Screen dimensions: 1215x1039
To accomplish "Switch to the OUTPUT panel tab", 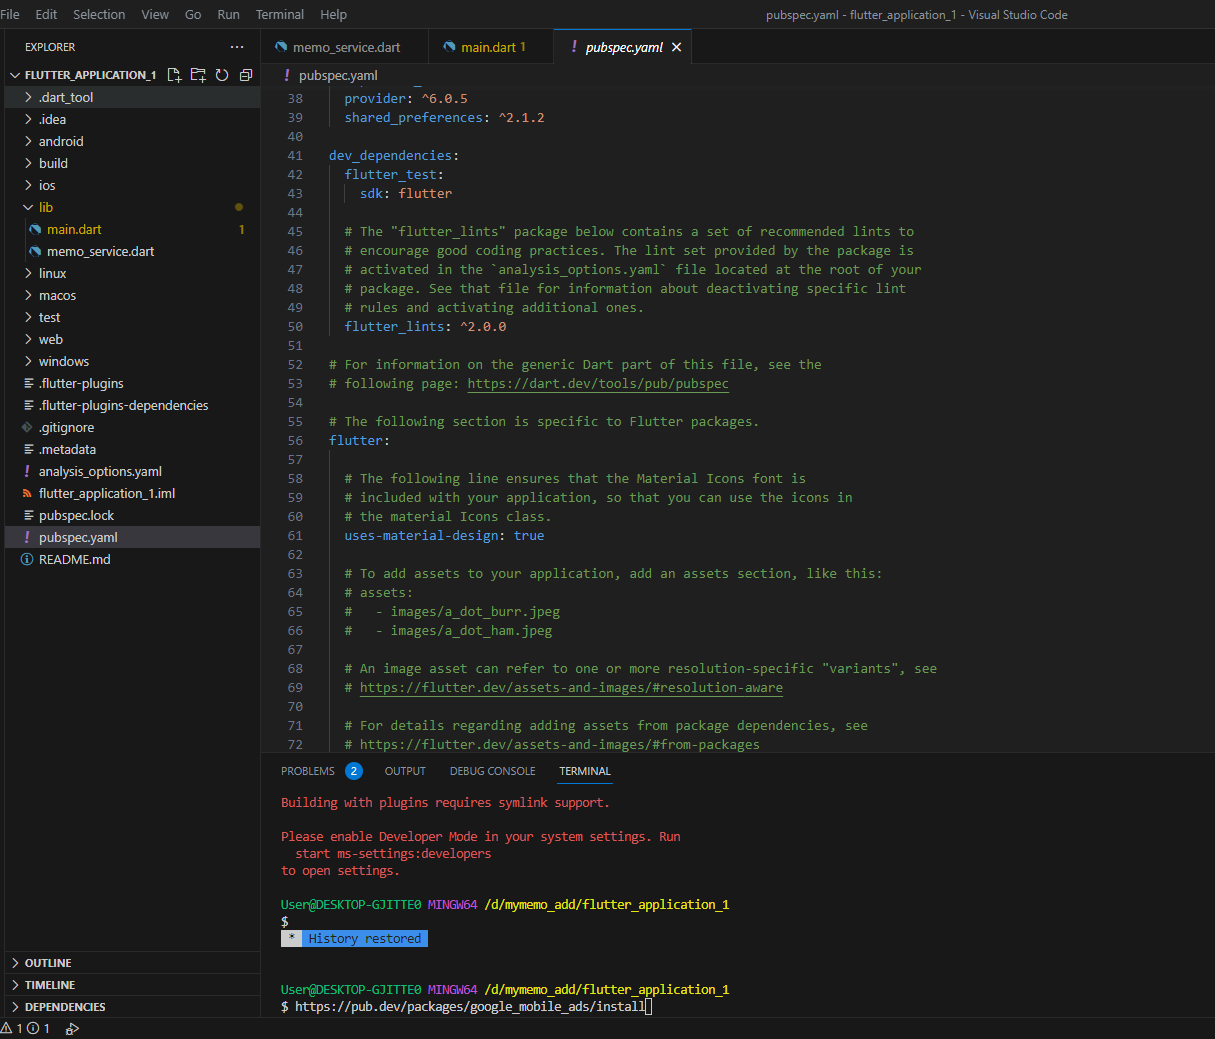I will (x=405, y=771).
